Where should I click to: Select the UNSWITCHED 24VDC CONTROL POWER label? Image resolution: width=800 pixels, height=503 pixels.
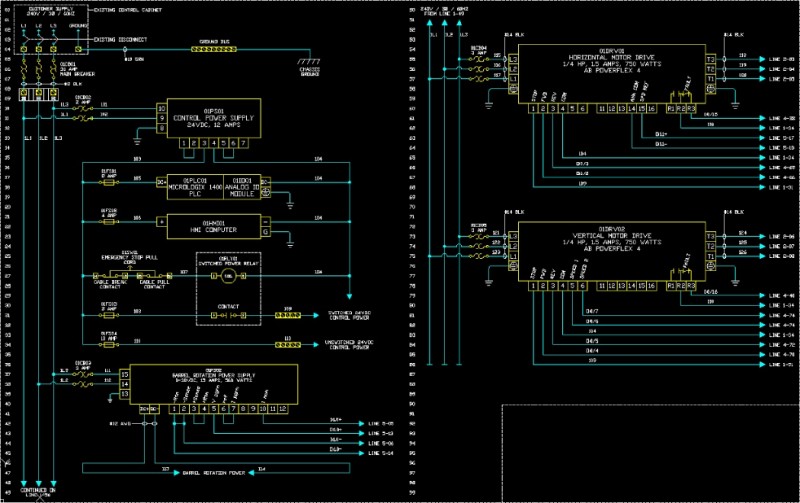[349, 345]
